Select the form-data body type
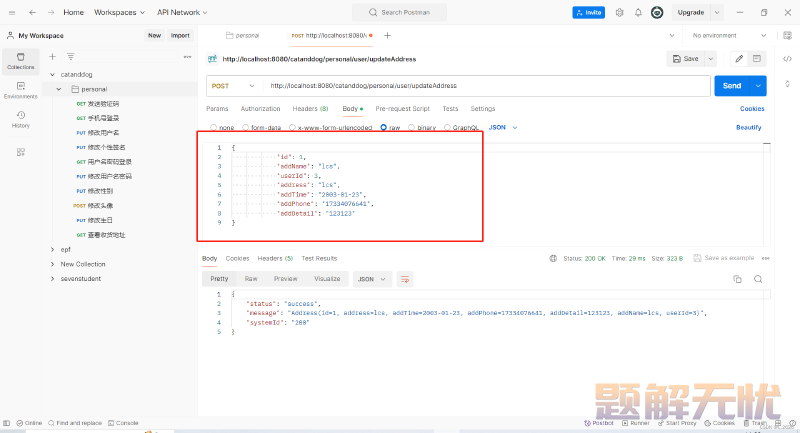 click(x=245, y=128)
